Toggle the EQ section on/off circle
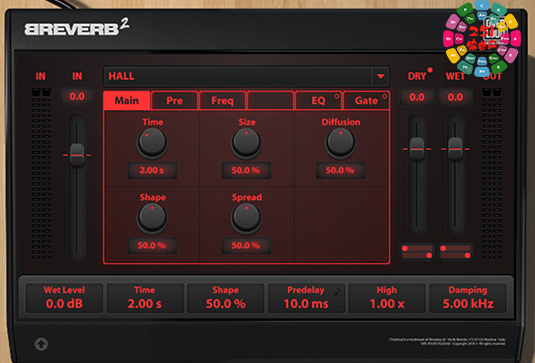The image size is (535, 363). (336, 96)
